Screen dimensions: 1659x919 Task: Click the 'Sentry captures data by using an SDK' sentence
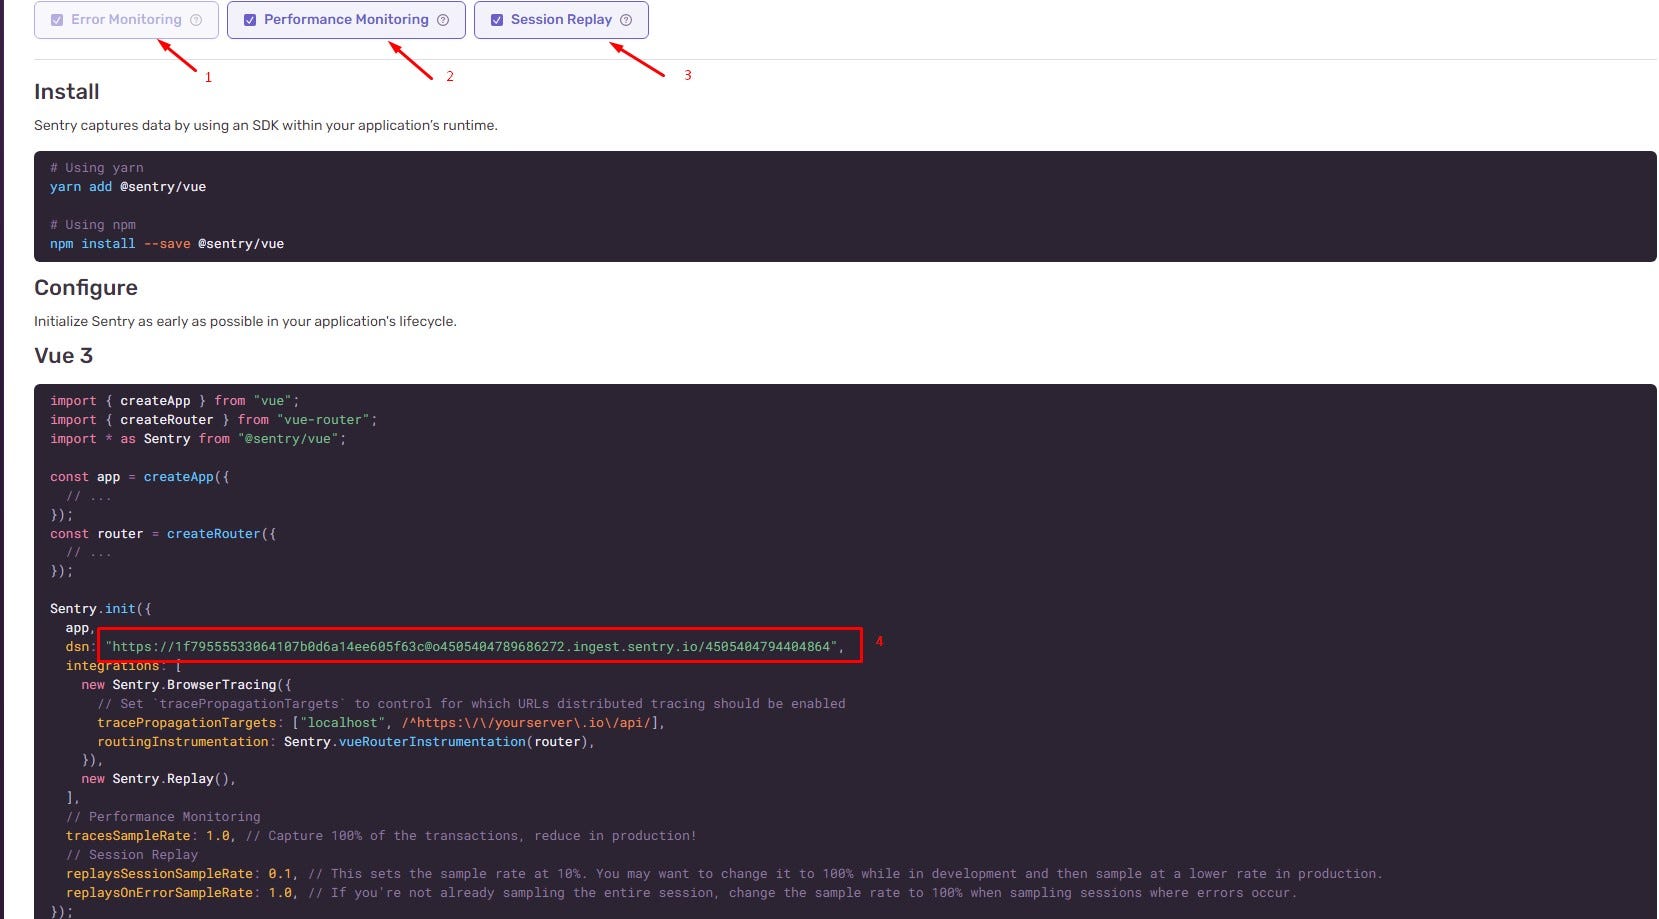tap(266, 126)
